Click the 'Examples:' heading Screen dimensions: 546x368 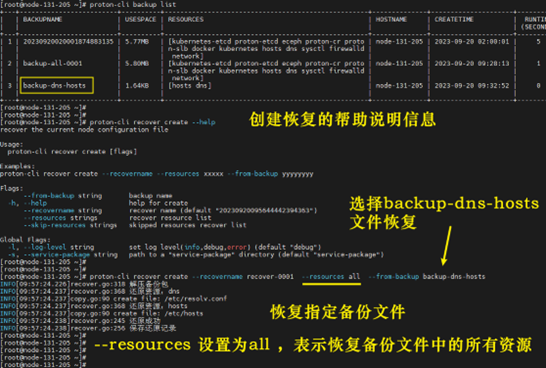pyautogui.click(x=17, y=166)
